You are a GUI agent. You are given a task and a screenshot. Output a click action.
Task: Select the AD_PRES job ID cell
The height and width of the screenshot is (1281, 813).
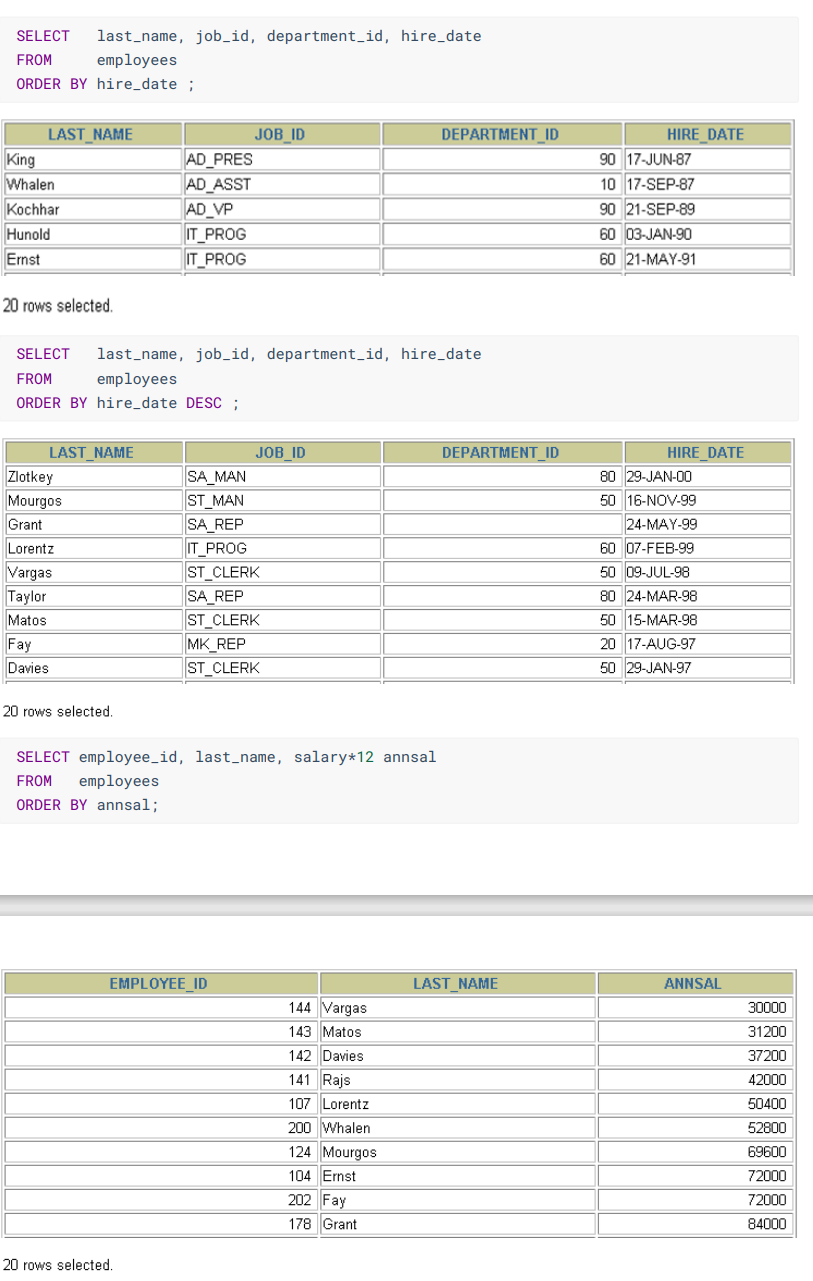tap(281, 160)
